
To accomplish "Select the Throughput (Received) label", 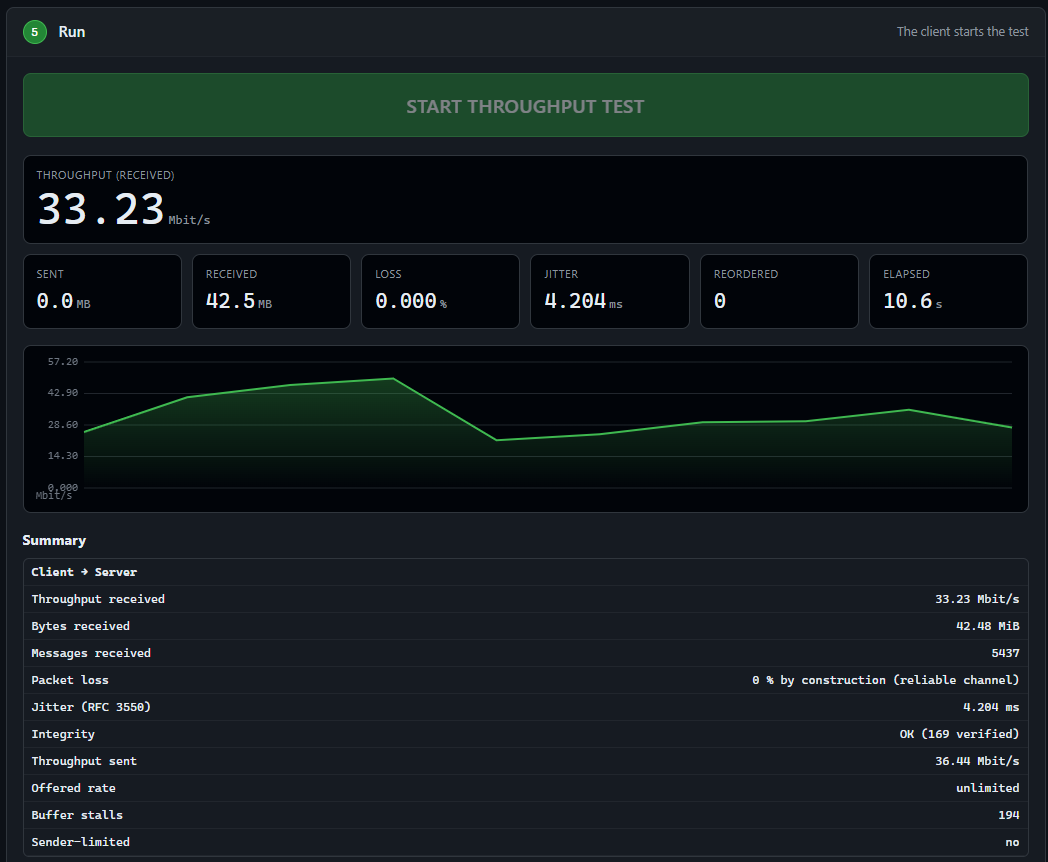I will click(105, 175).
